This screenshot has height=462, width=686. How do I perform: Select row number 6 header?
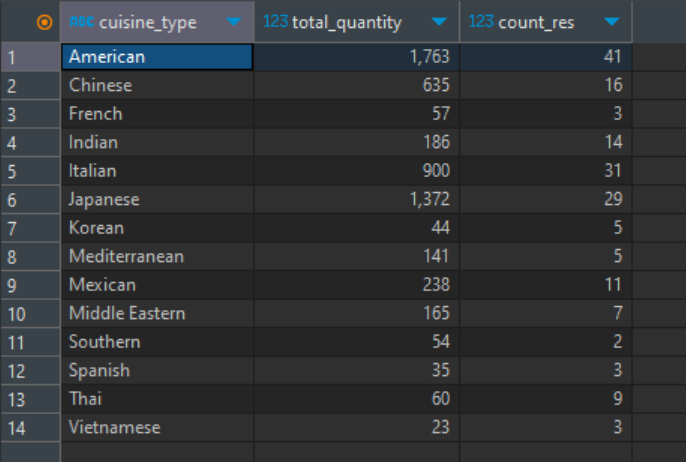pos(30,200)
